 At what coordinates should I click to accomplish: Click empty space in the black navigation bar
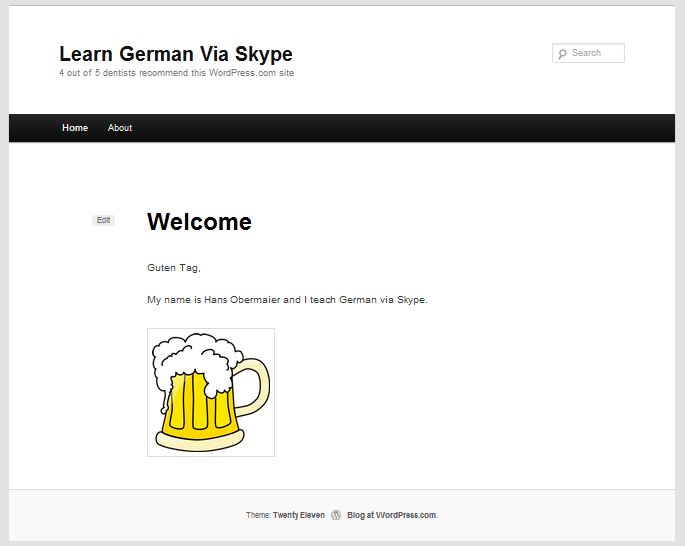(x=393, y=128)
